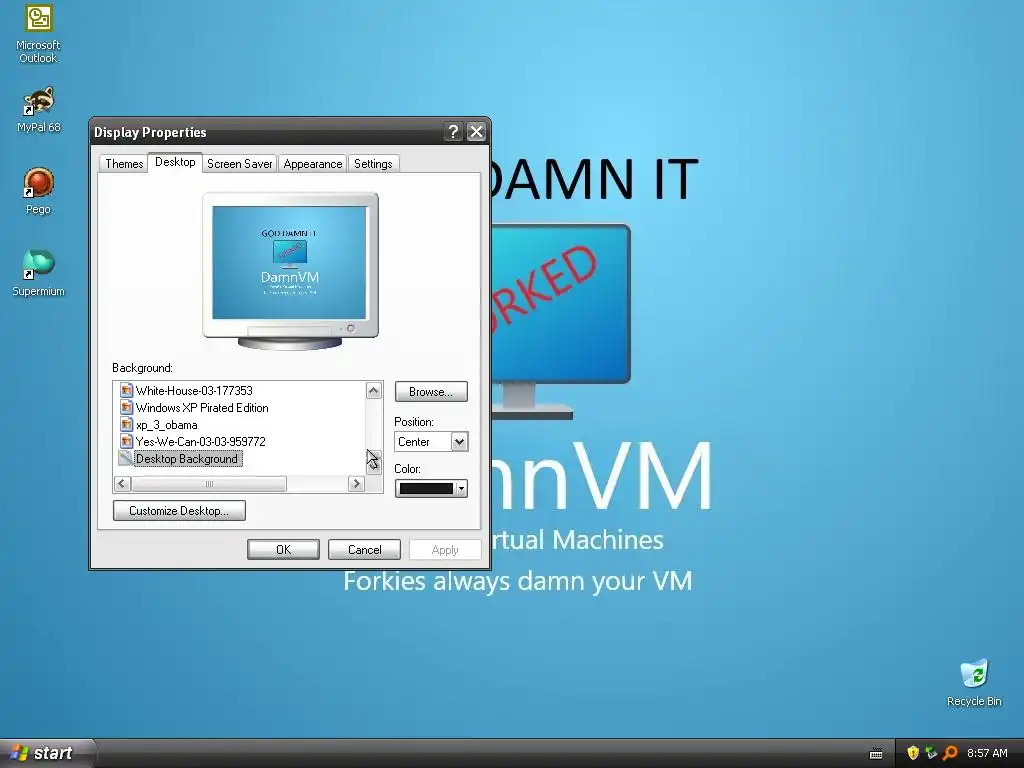The height and width of the screenshot is (768, 1024).
Task: Click Customize Desktop button
Action: pos(179,511)
